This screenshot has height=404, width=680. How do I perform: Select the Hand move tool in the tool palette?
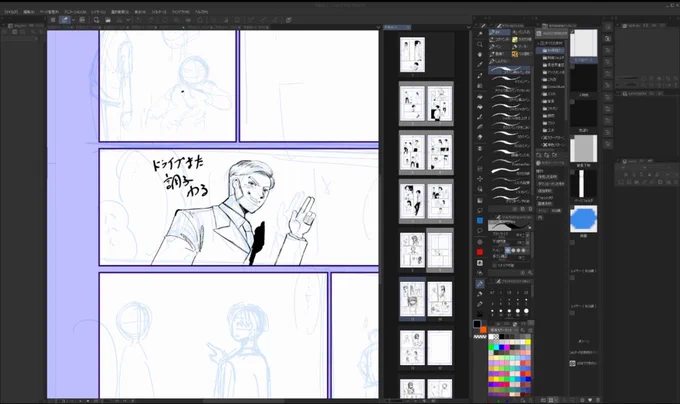click(480, 55)
